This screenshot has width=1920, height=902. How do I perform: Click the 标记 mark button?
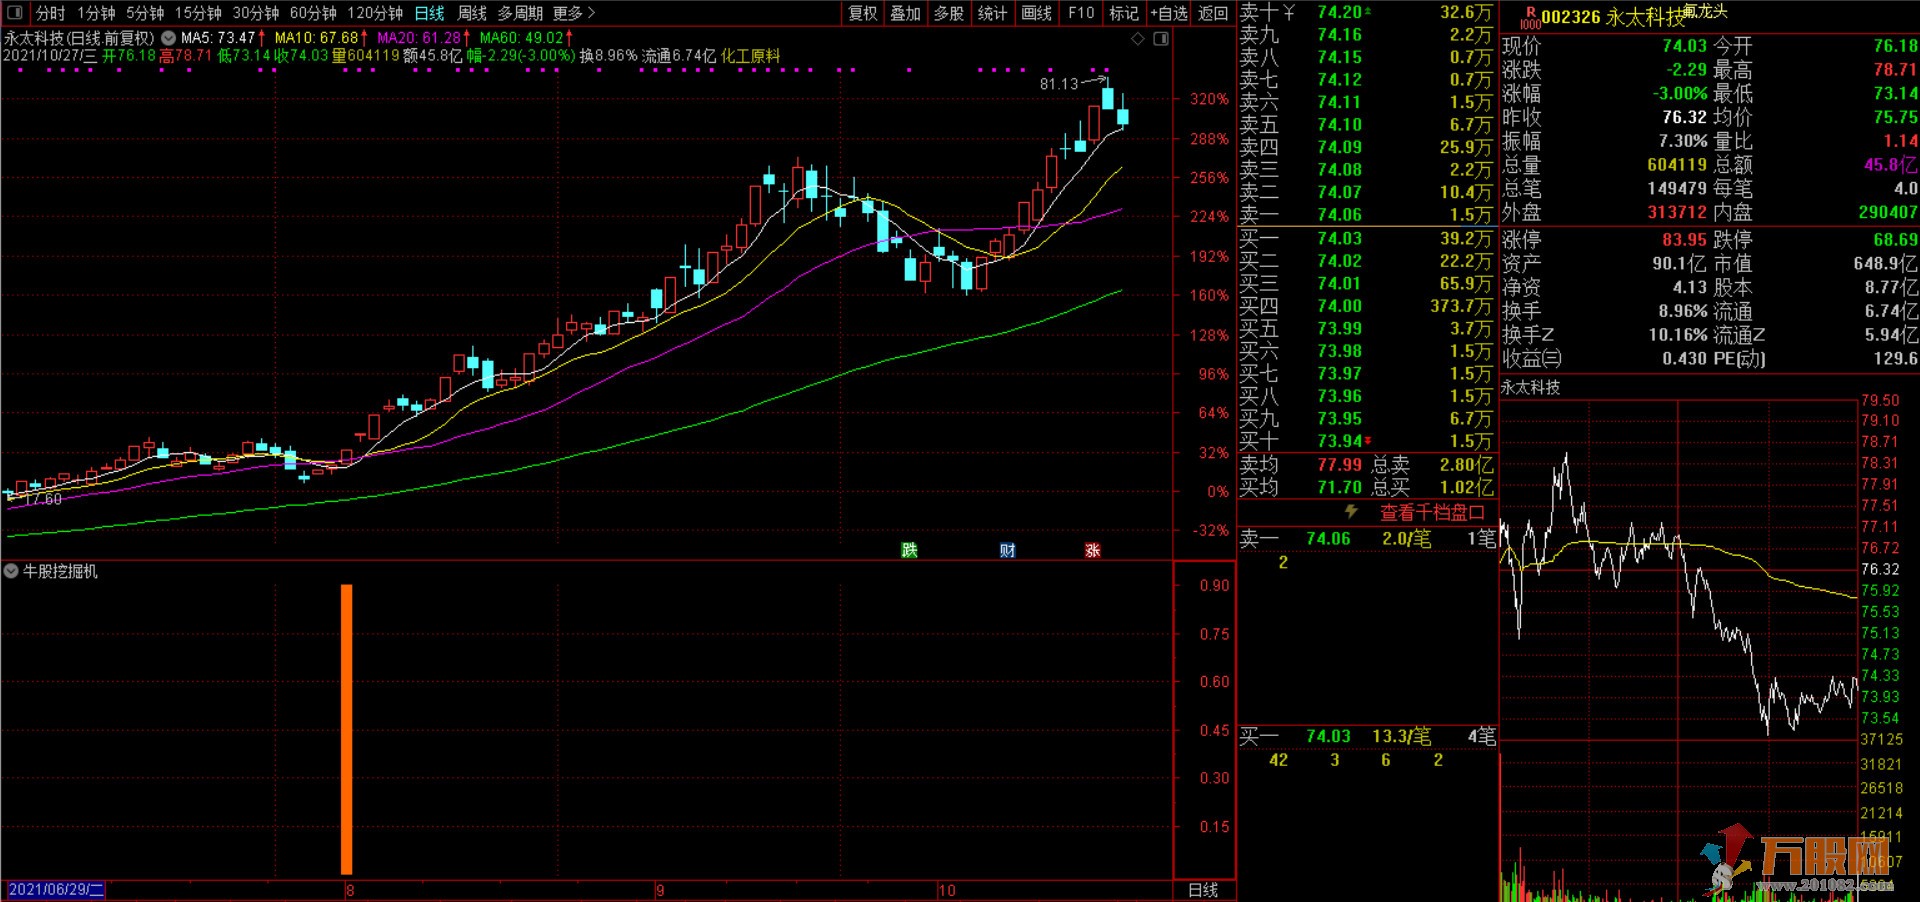tap(1124, 13)
